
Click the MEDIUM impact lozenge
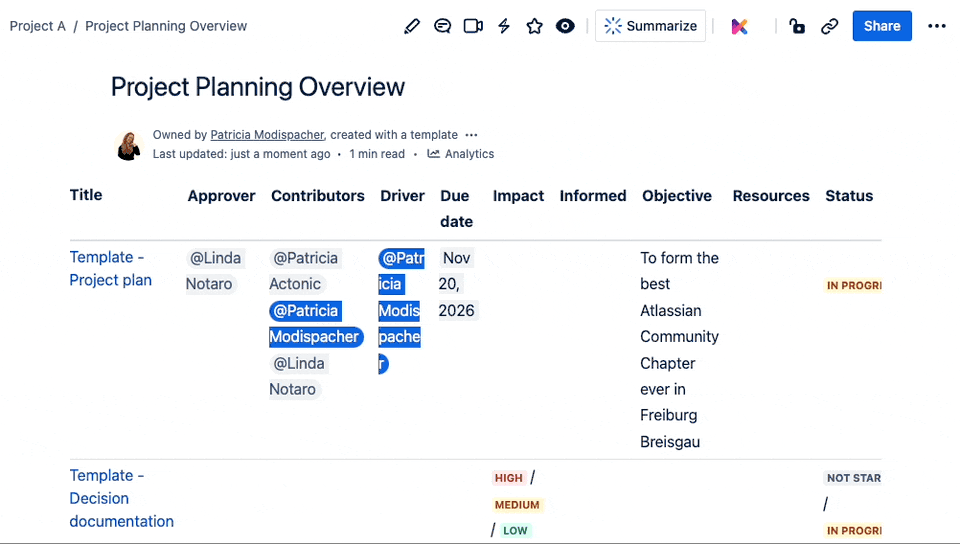click(x=517, y=505)
